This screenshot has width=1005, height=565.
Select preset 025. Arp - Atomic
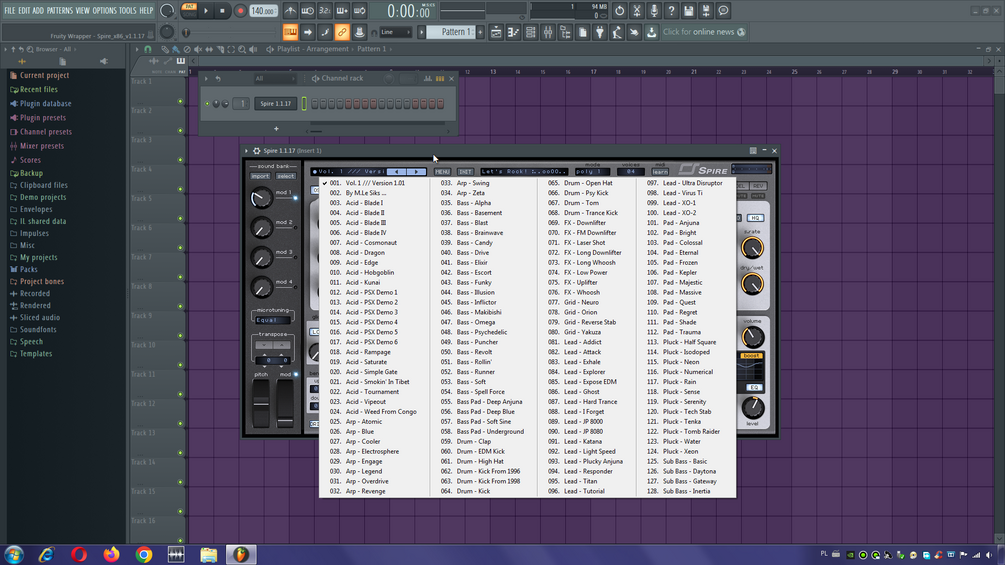374,422
